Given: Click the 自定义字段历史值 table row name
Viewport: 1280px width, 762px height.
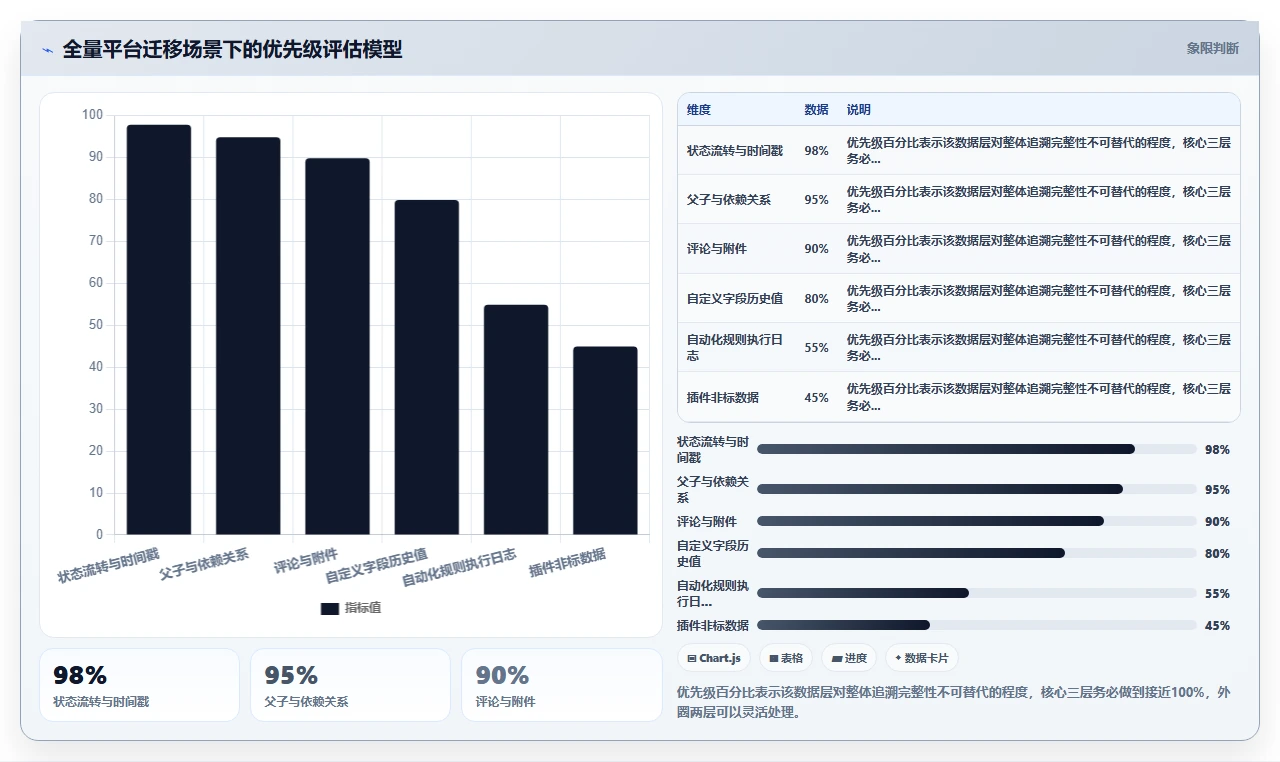Looking at the screenshot, I should pyautogui.click(x=735, y=299).
